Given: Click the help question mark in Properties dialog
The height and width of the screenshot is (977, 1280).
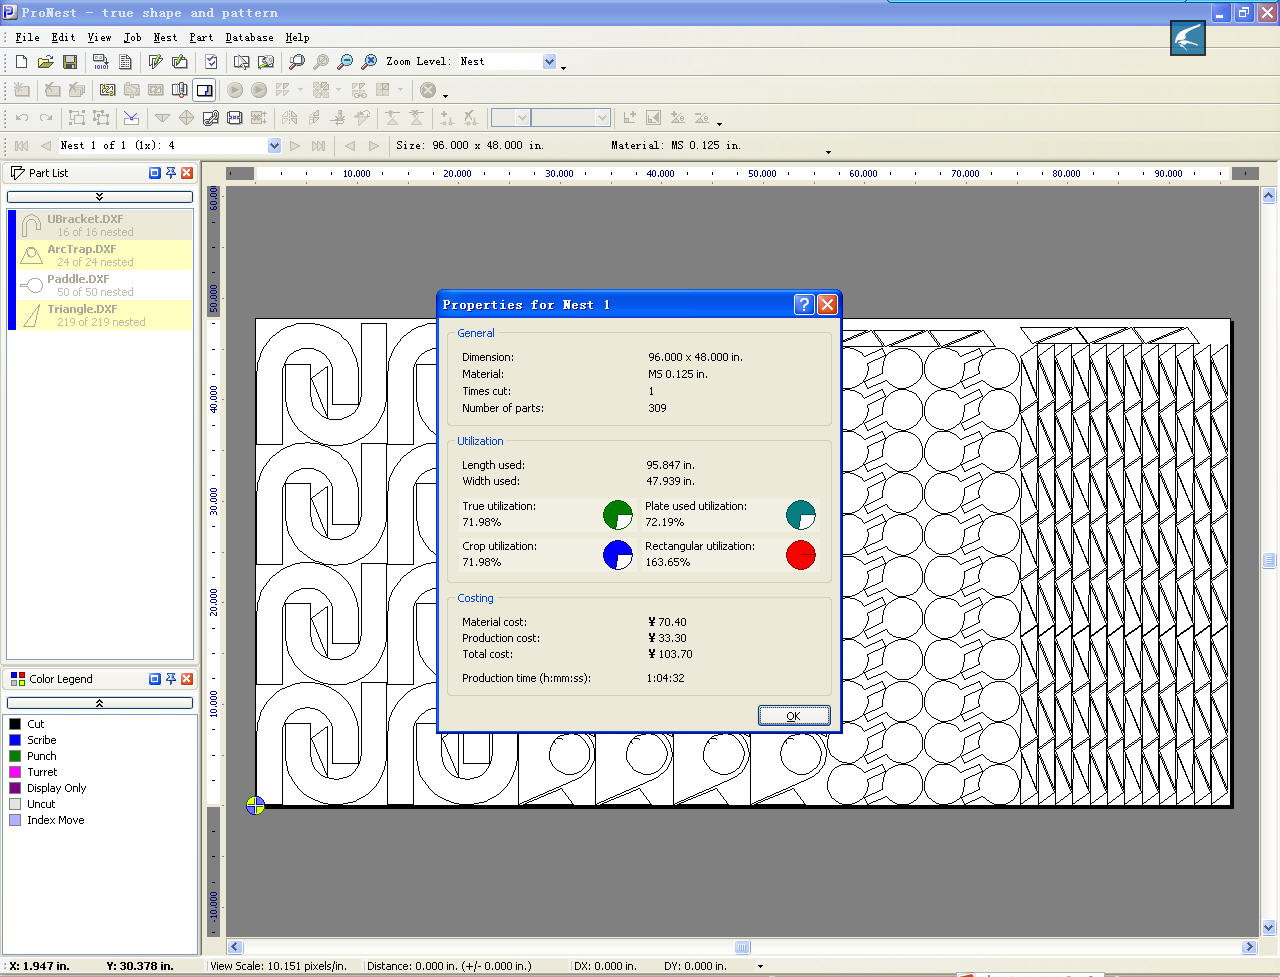Looking at the screenshot, I should (x=804, y=305).
